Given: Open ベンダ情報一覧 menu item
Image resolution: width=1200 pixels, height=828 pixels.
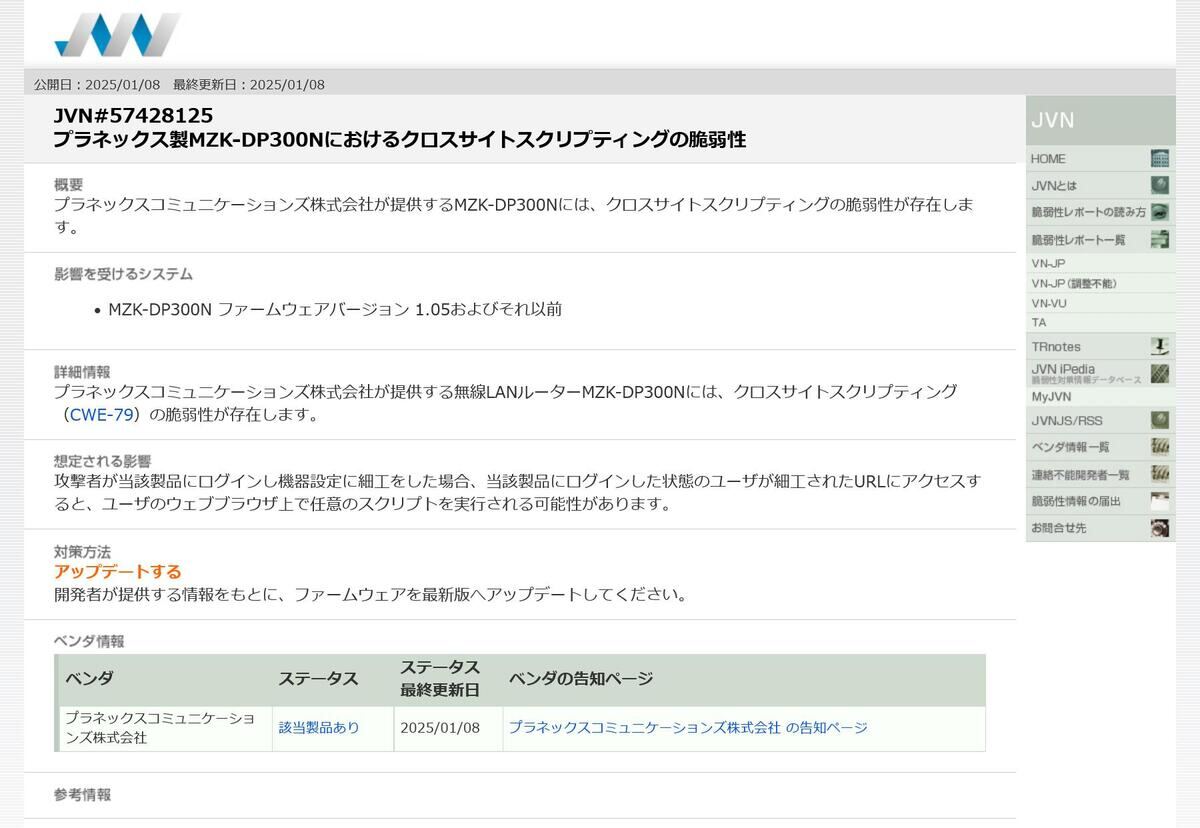Looking at the screenshot, I should pos(1100,447).
